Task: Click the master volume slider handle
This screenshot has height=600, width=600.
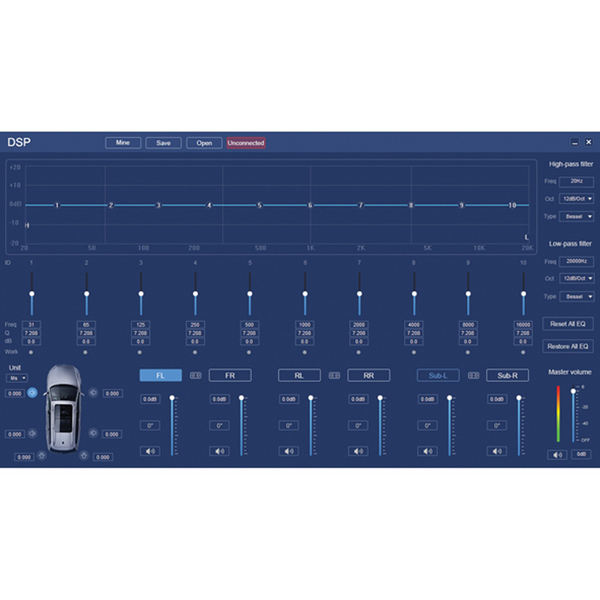Action: (x=573, y=392)
